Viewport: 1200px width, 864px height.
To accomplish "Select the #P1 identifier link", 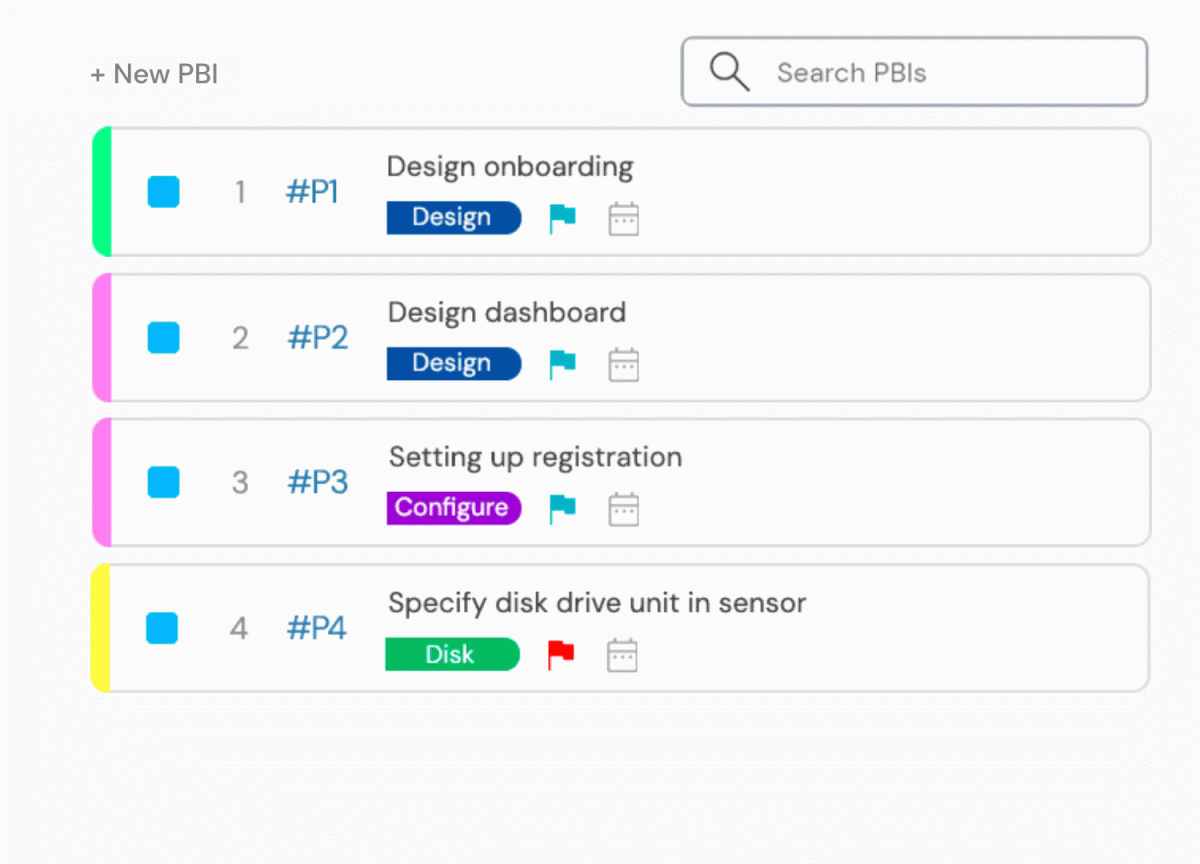I will coord(313,191).
